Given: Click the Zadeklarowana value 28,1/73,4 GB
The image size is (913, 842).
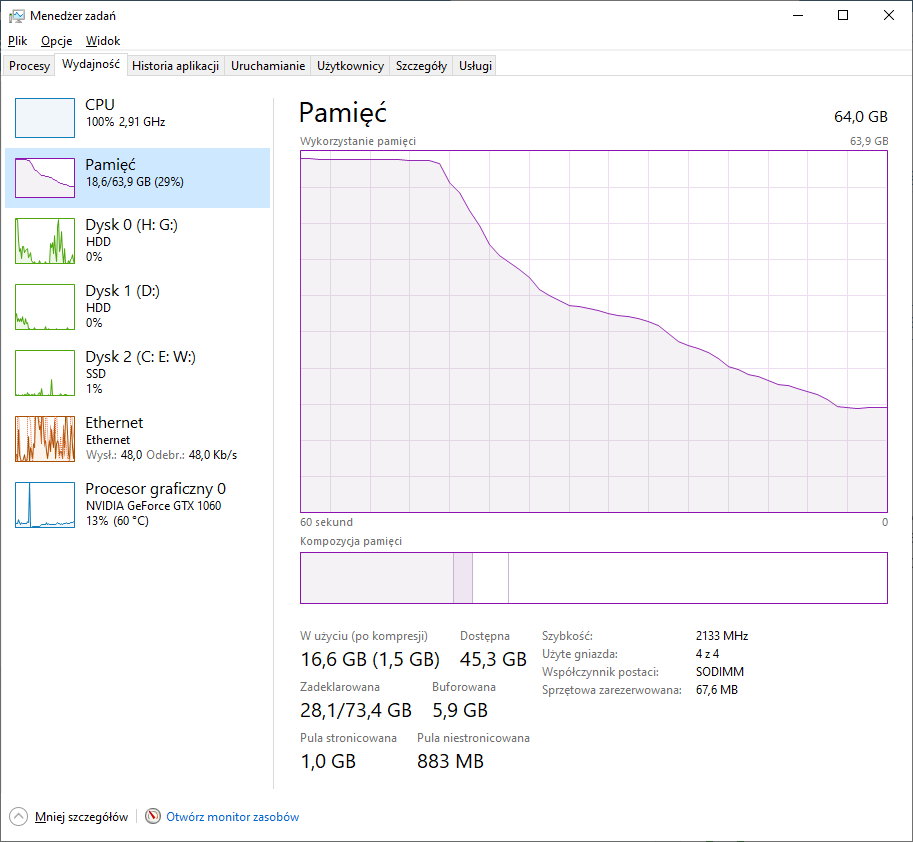Looking at the screenshot, I should tap(356, 710).
